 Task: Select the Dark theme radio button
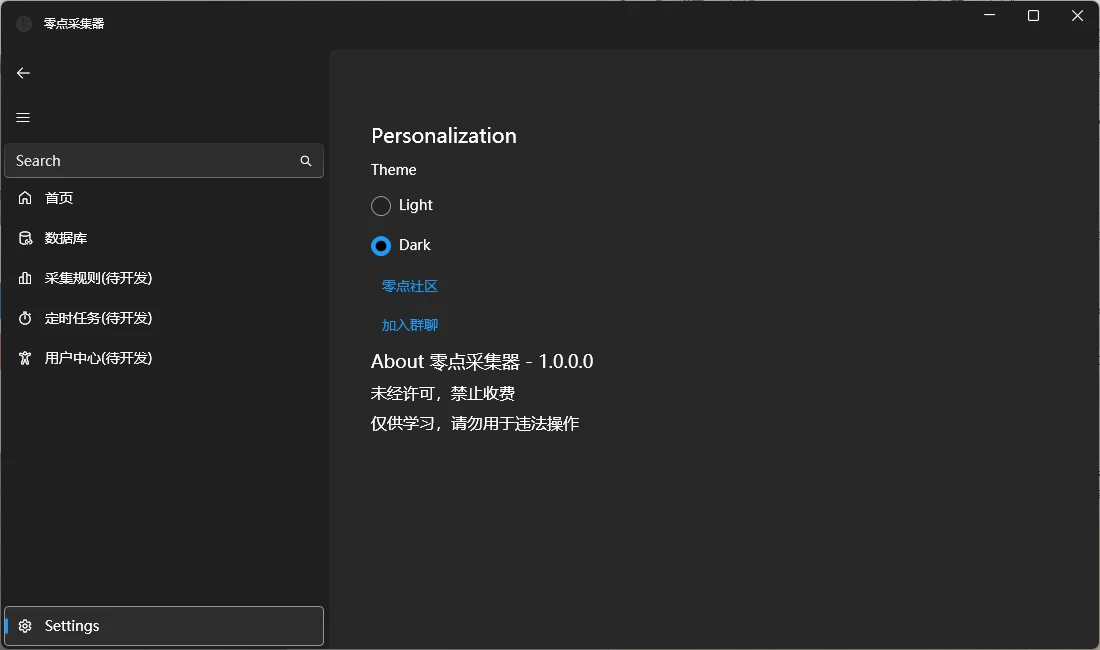[381, 246]
